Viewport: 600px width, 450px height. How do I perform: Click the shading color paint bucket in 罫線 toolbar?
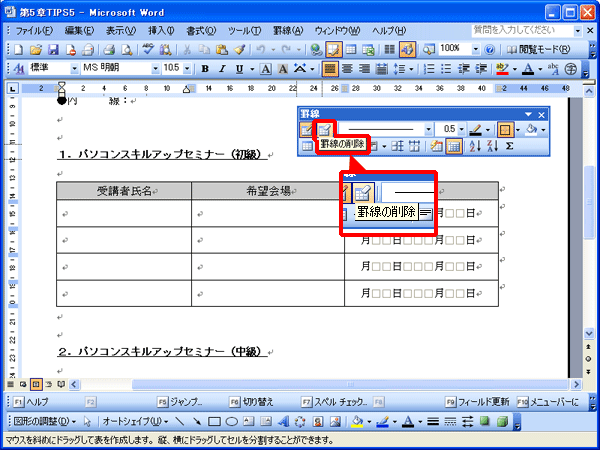531,130
